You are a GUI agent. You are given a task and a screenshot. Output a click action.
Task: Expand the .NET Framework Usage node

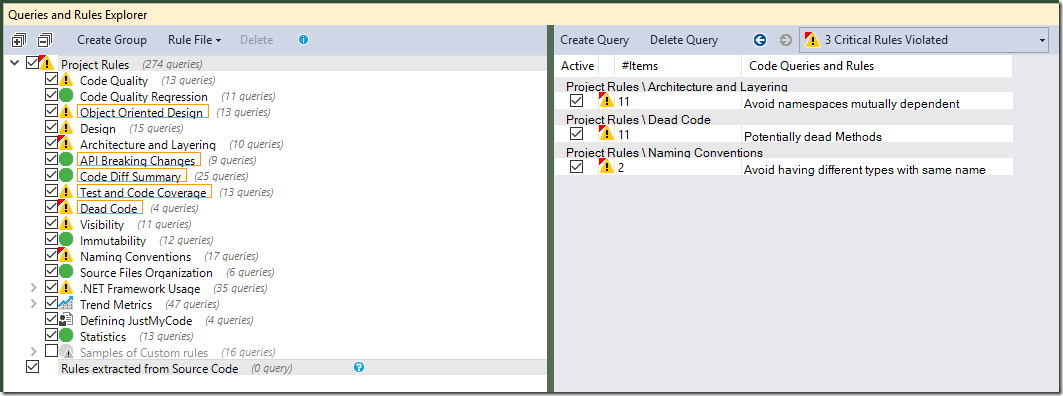[x=34, y=288]
